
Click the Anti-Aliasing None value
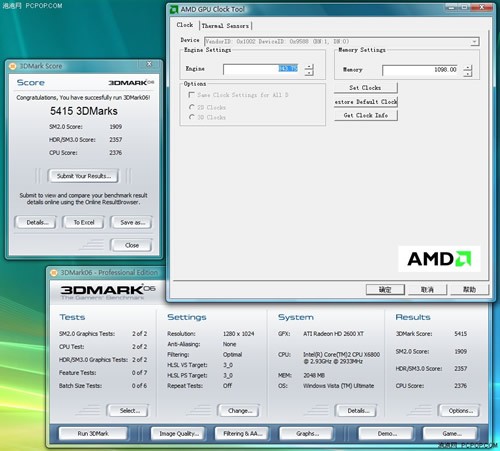[x=229, y=344]
